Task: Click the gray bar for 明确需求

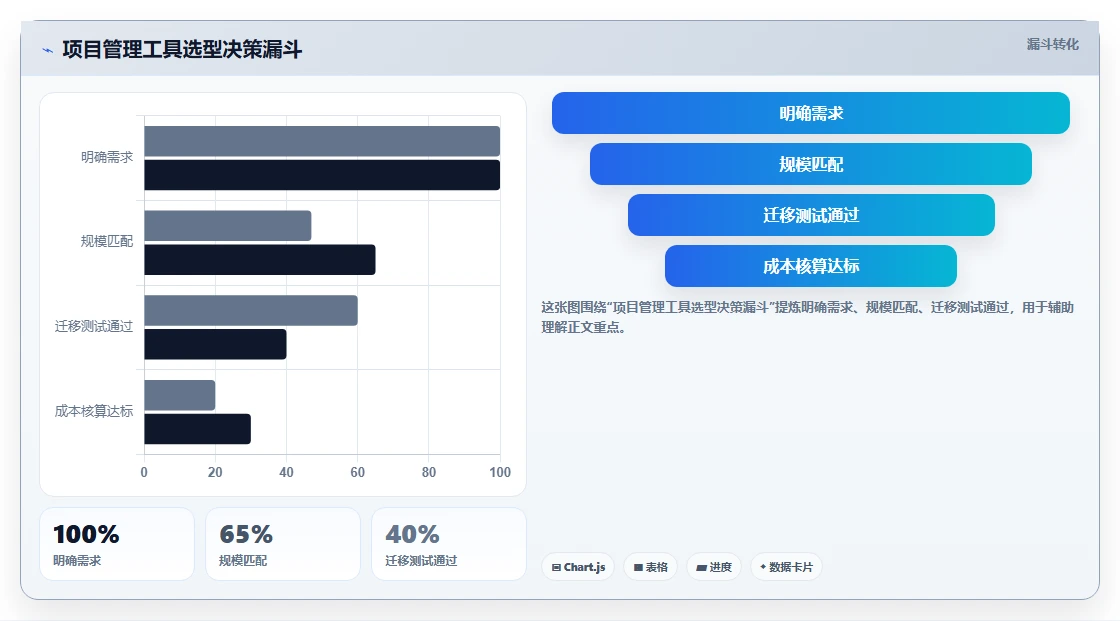Action: tap(322, 141)
